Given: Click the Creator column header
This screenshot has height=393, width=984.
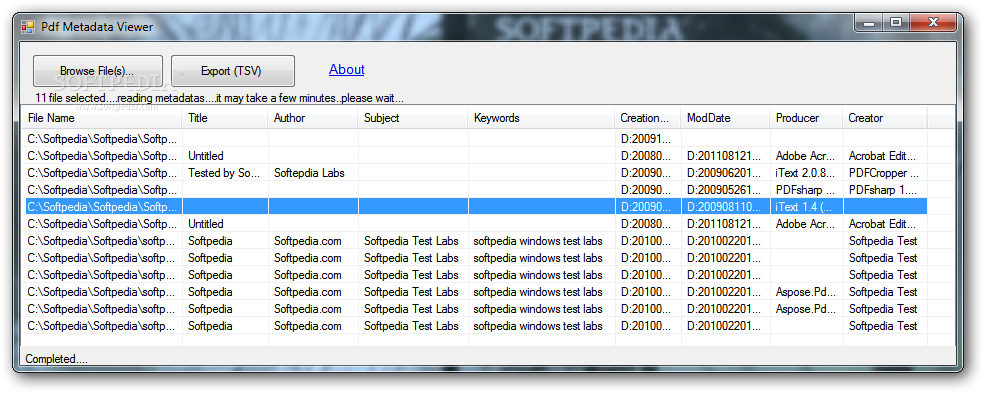Looking at the screenshot, I should [x=885, y=118].
